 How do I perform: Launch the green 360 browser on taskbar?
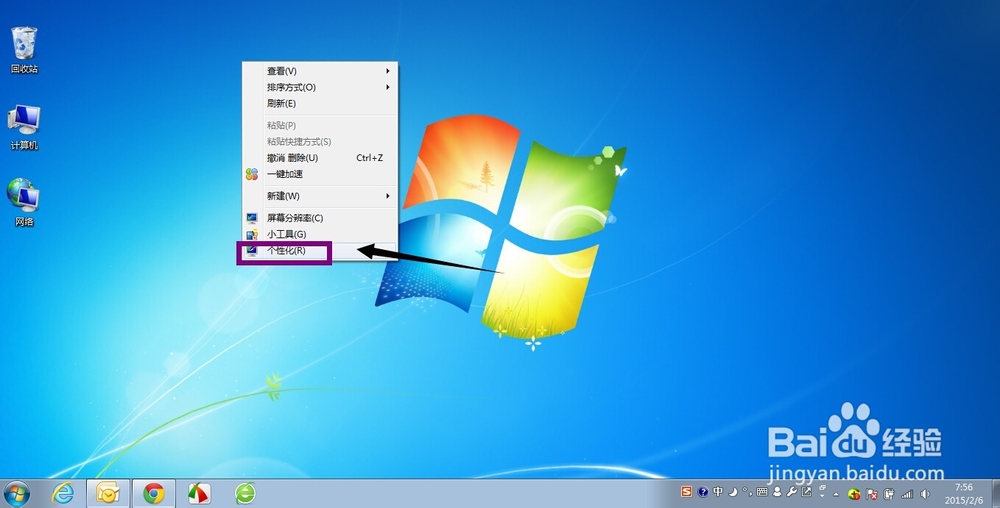245,493
